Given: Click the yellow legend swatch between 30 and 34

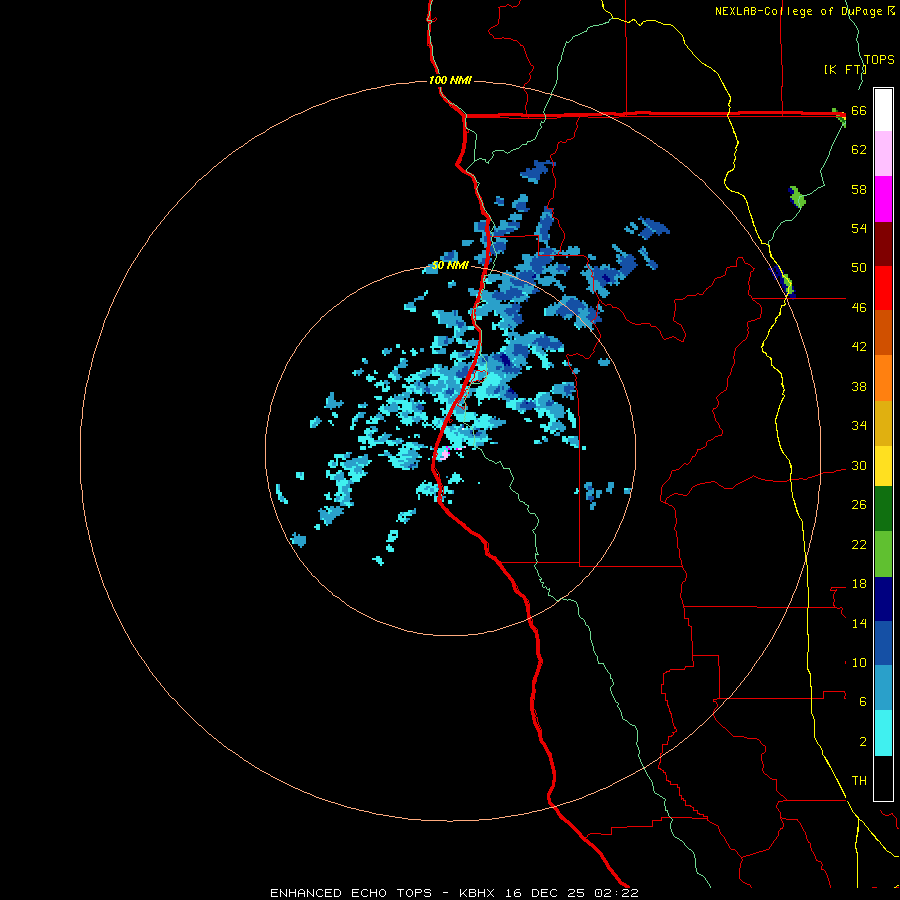Looking at the screenshot, I should click(x=883, y=466).
